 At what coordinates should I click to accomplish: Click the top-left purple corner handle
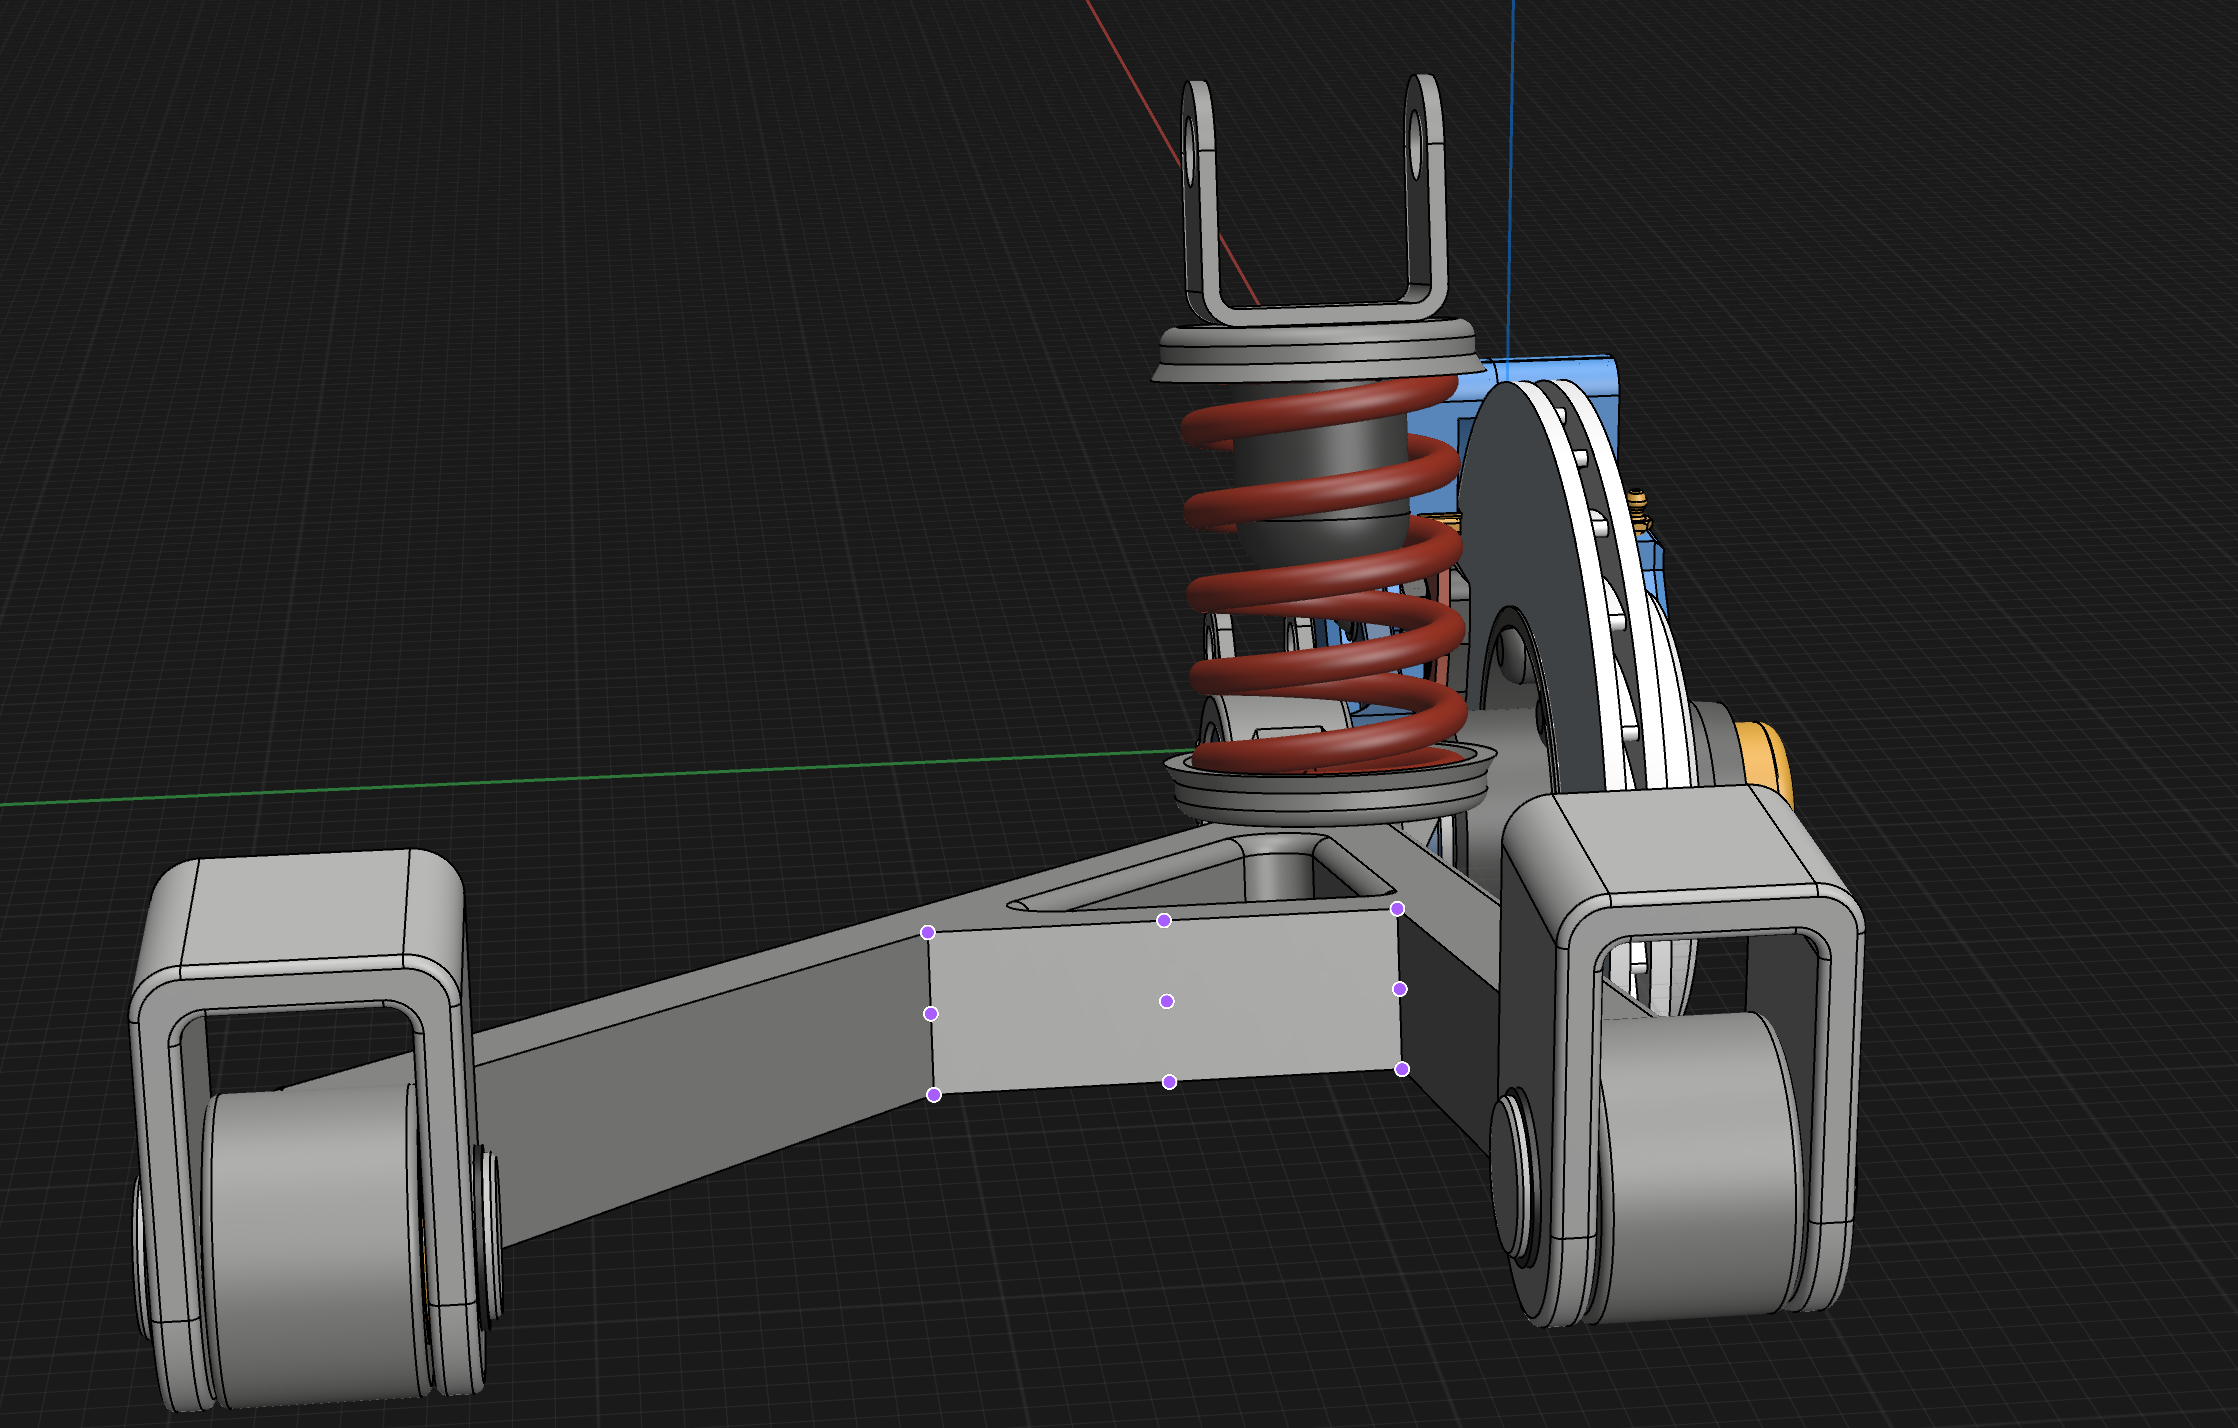coord(928,932)
